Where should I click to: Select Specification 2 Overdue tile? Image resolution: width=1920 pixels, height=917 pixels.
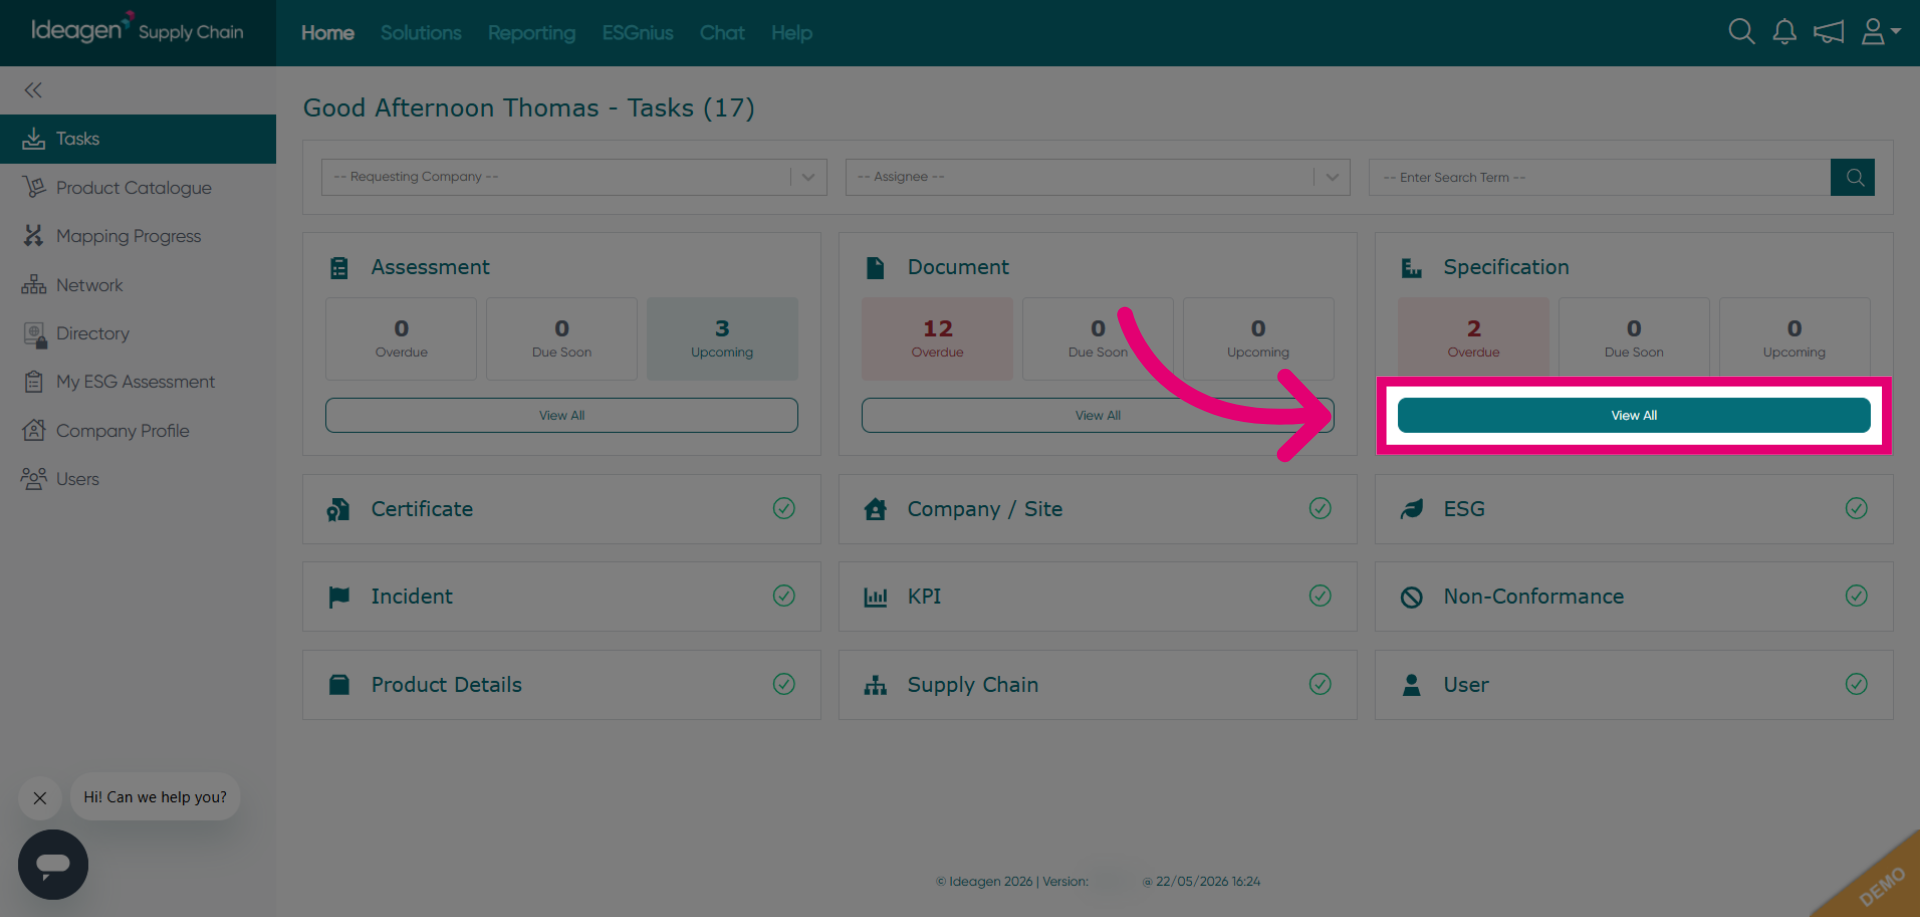[x=1474, y=339]
